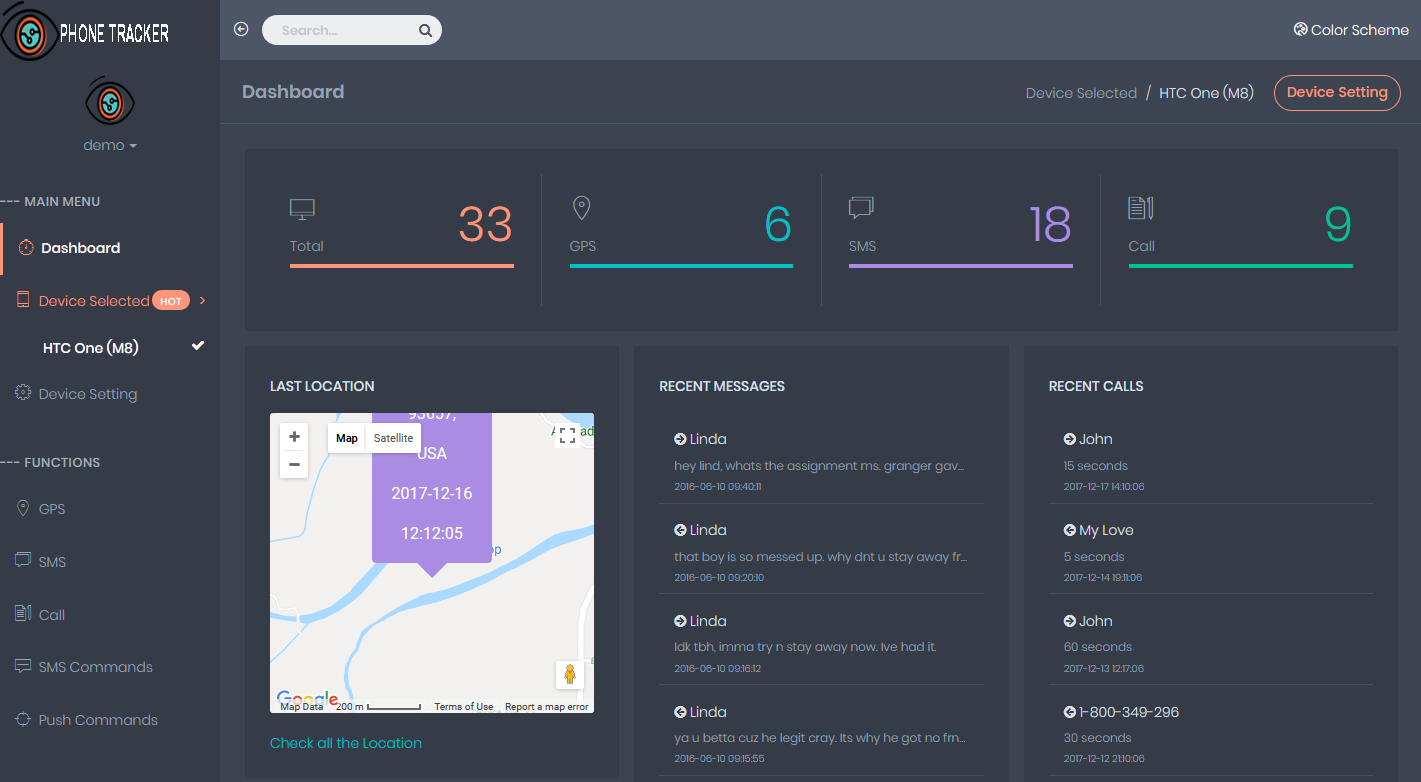This screenshot has height=782, width=1421.
Task: Zoom in on the map
Action: 294,437
